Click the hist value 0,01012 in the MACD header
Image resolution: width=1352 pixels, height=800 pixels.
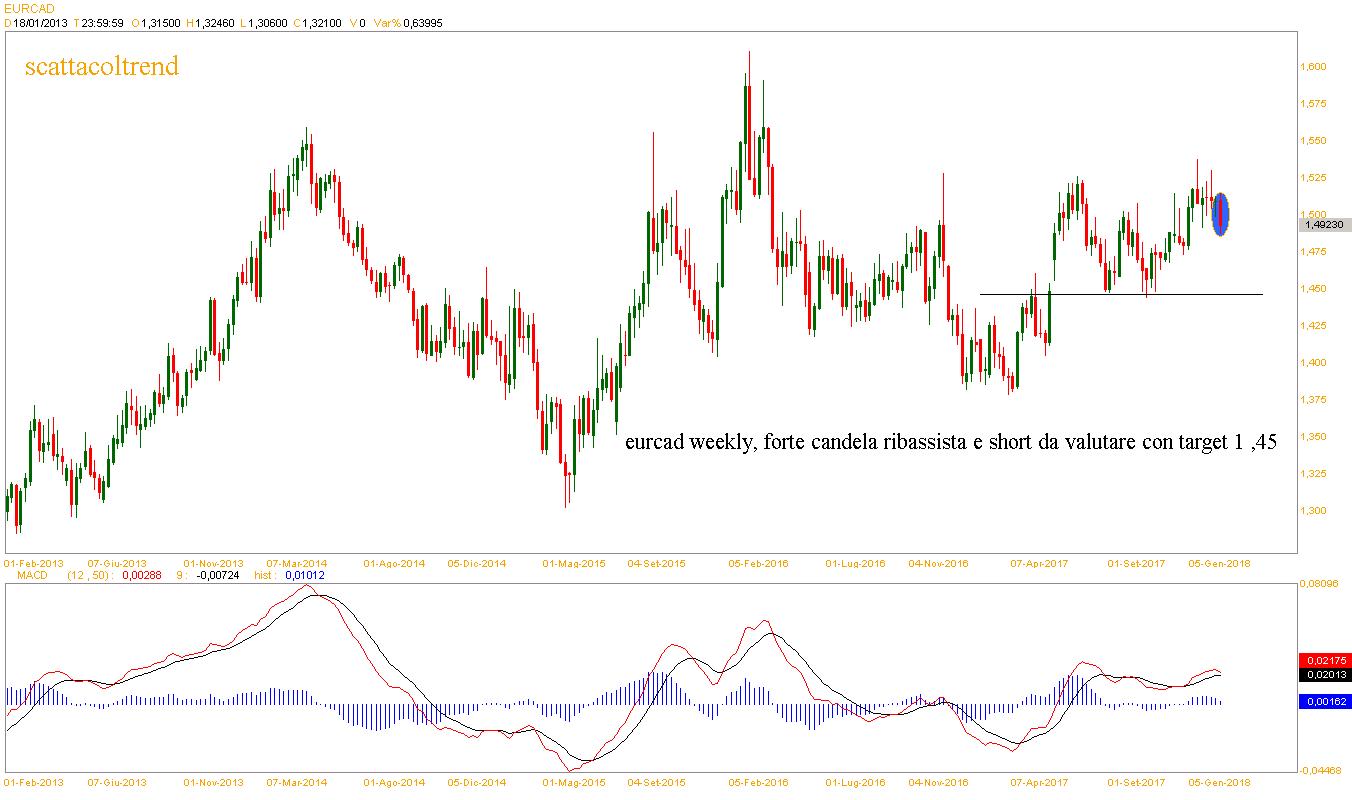point(305,576)
